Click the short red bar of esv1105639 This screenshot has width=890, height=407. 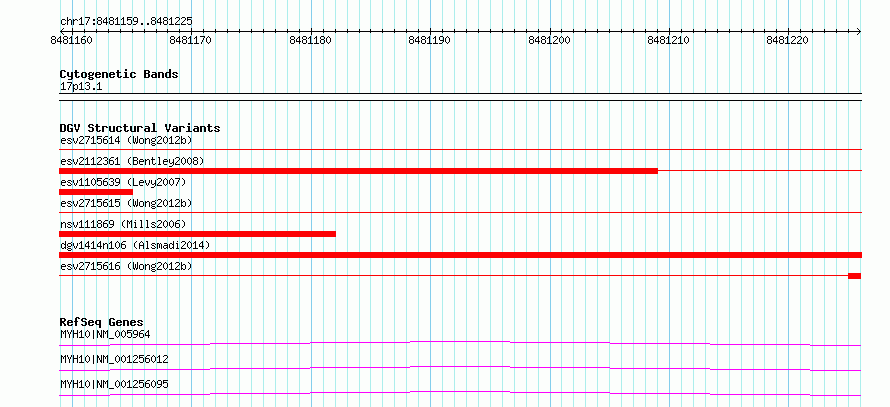tap(96, 192)
